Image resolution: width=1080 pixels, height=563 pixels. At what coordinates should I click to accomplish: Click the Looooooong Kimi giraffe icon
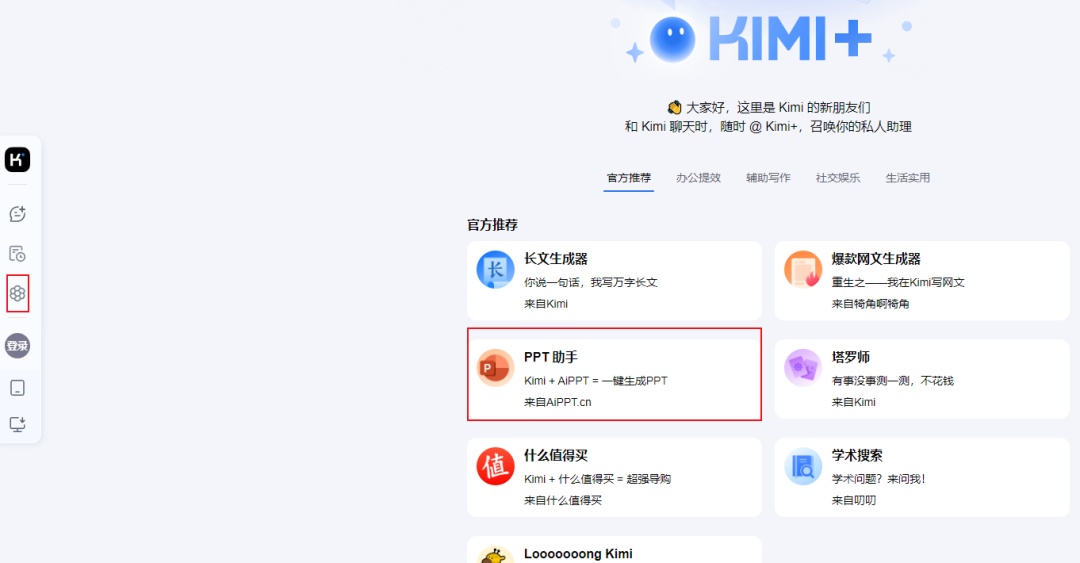[x=495, y=555]
